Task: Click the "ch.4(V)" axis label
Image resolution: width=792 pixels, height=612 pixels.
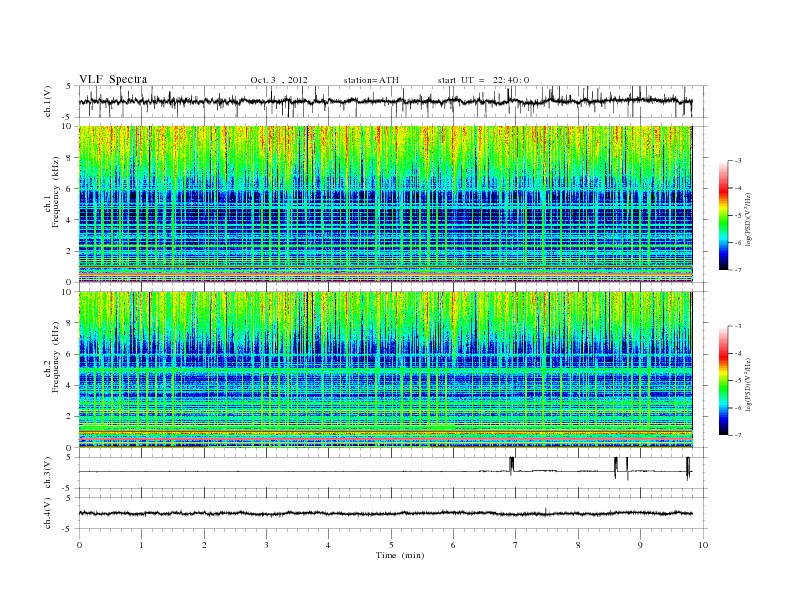Action: [48, 513]
